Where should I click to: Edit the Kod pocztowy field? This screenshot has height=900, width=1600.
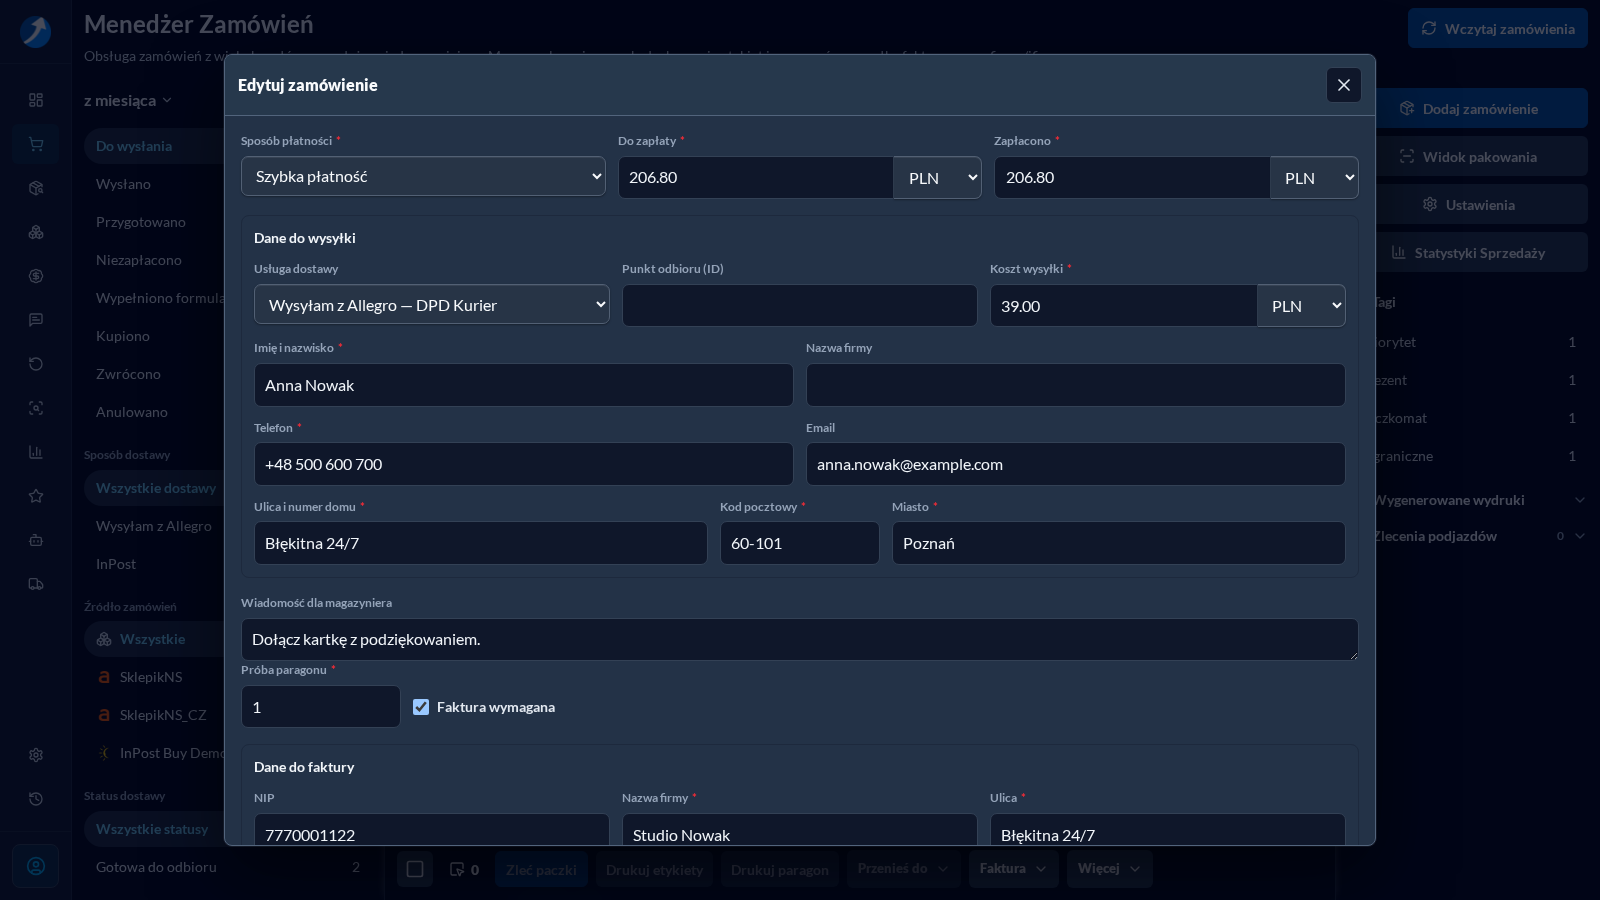800,543
